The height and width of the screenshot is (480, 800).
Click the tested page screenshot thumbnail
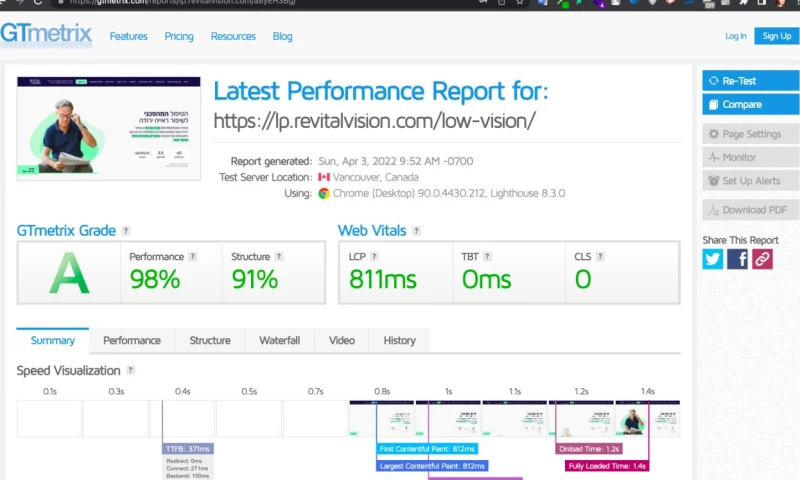108,127
